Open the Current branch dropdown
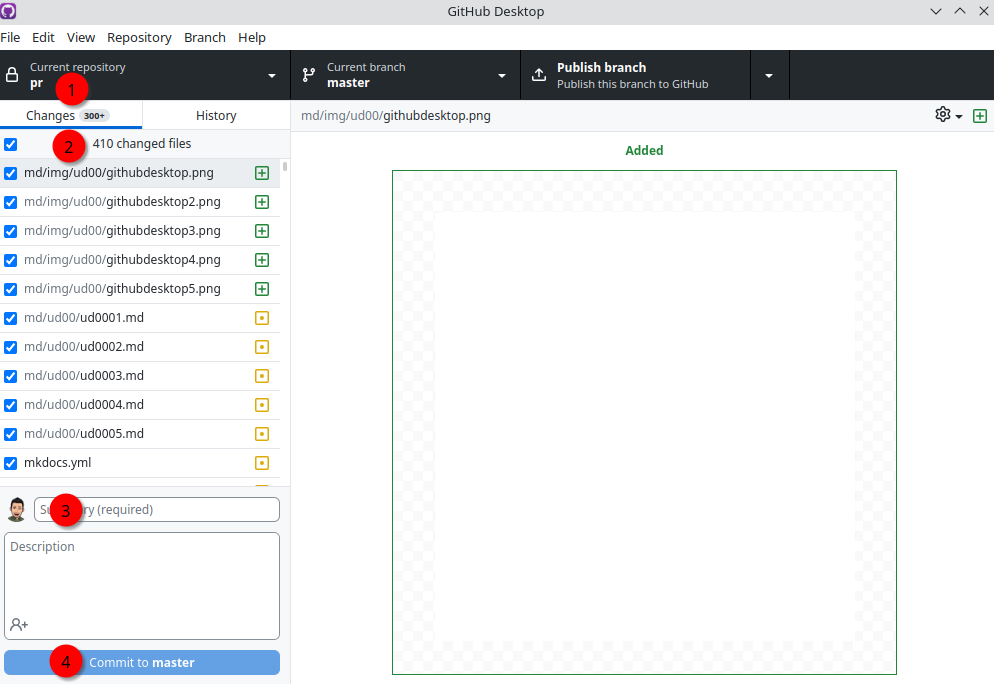This screenshot has height=684, width=994. [500, 74]
